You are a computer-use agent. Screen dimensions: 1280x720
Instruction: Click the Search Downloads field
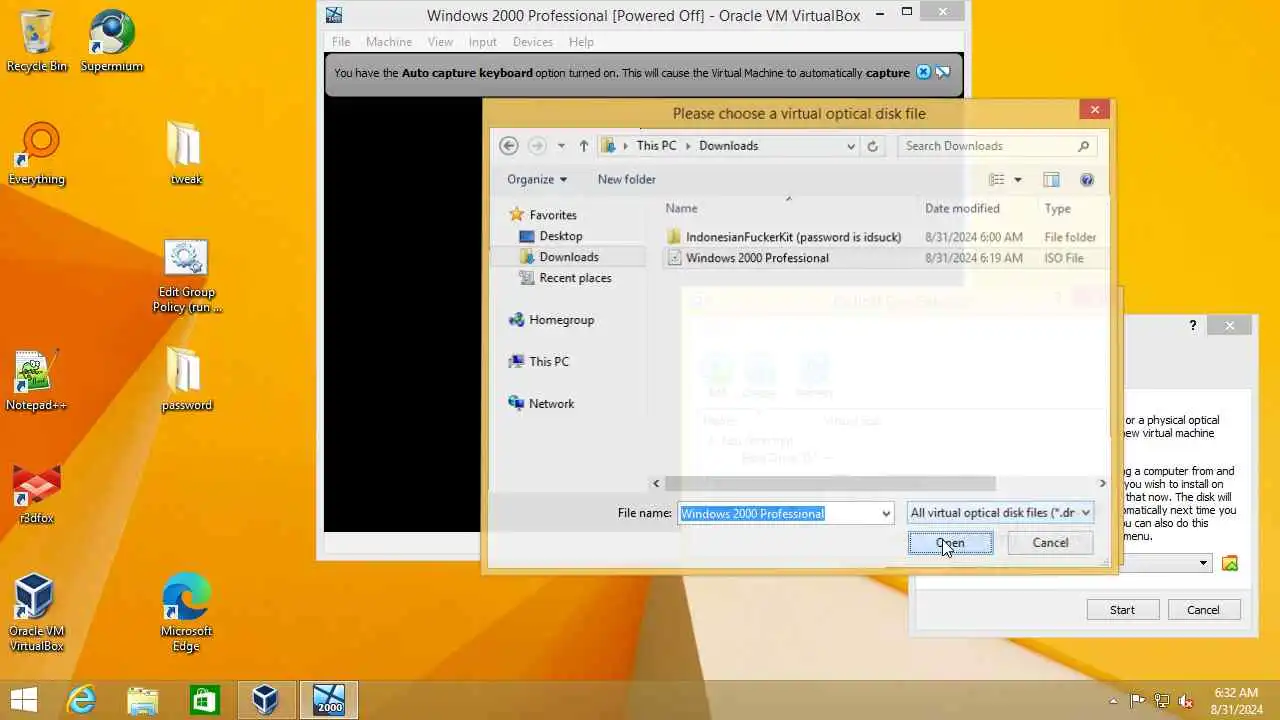[x=997, y=146]
